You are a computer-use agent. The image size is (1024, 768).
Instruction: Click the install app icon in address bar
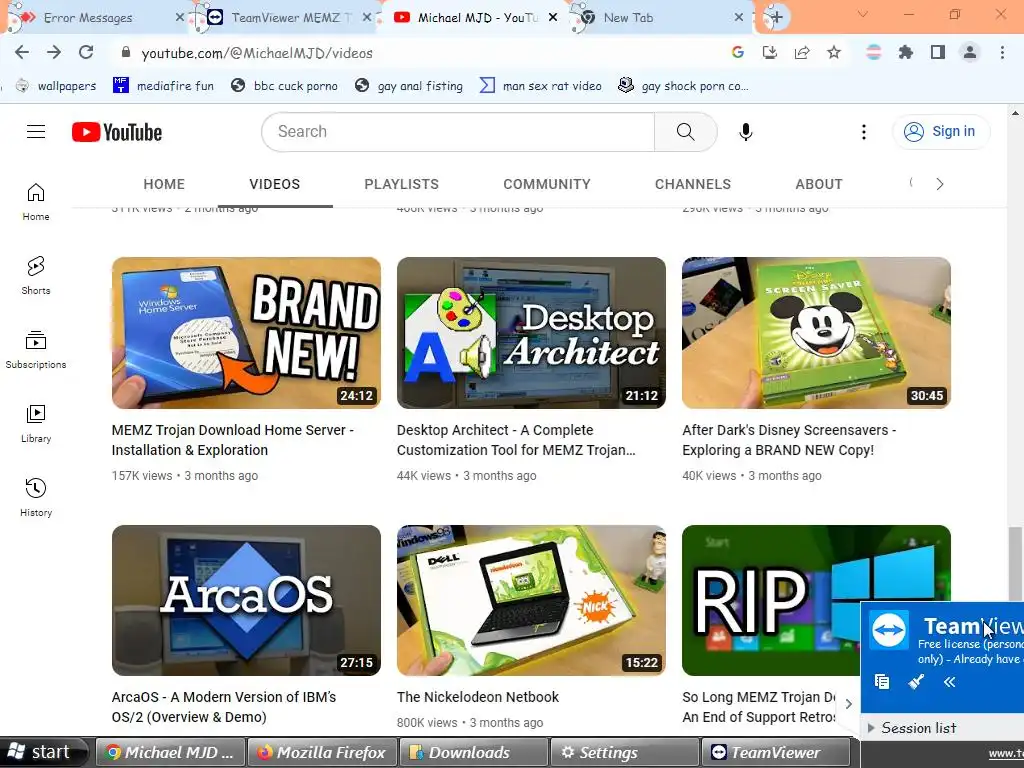[x=770, y=53]
